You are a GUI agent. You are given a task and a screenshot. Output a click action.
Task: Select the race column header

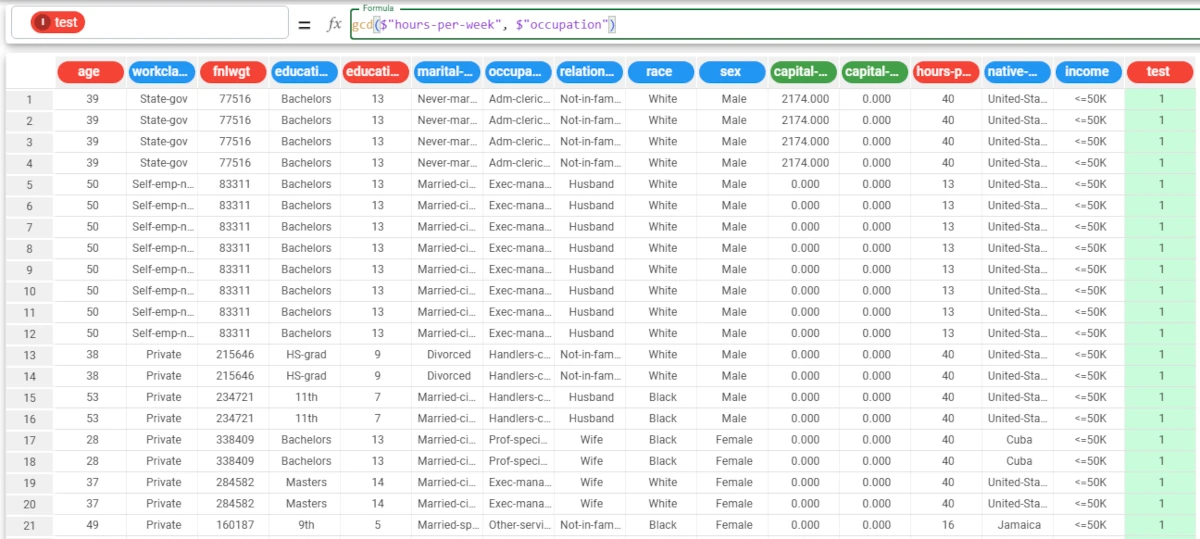pos(660,72)
